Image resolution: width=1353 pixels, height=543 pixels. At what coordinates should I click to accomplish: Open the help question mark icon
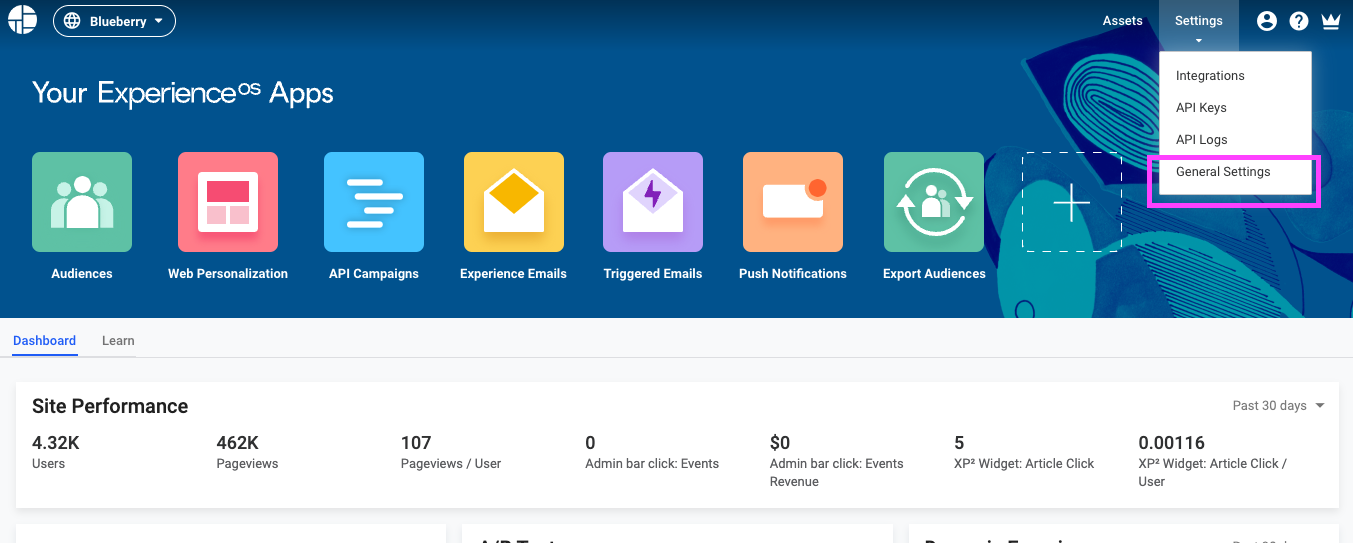[x=1299, y=21]
